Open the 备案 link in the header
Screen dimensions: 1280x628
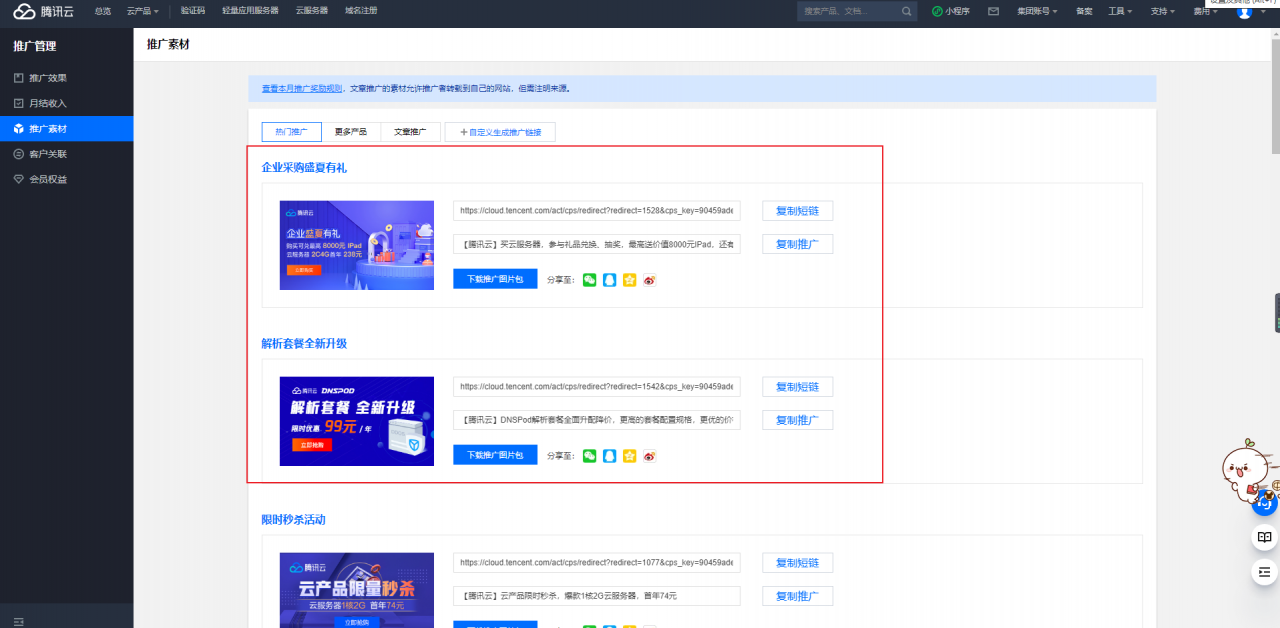(1084, 11)
